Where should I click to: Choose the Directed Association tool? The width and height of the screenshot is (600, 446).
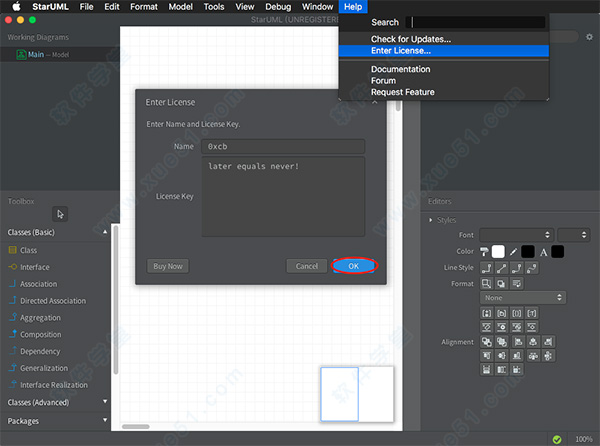53,301
